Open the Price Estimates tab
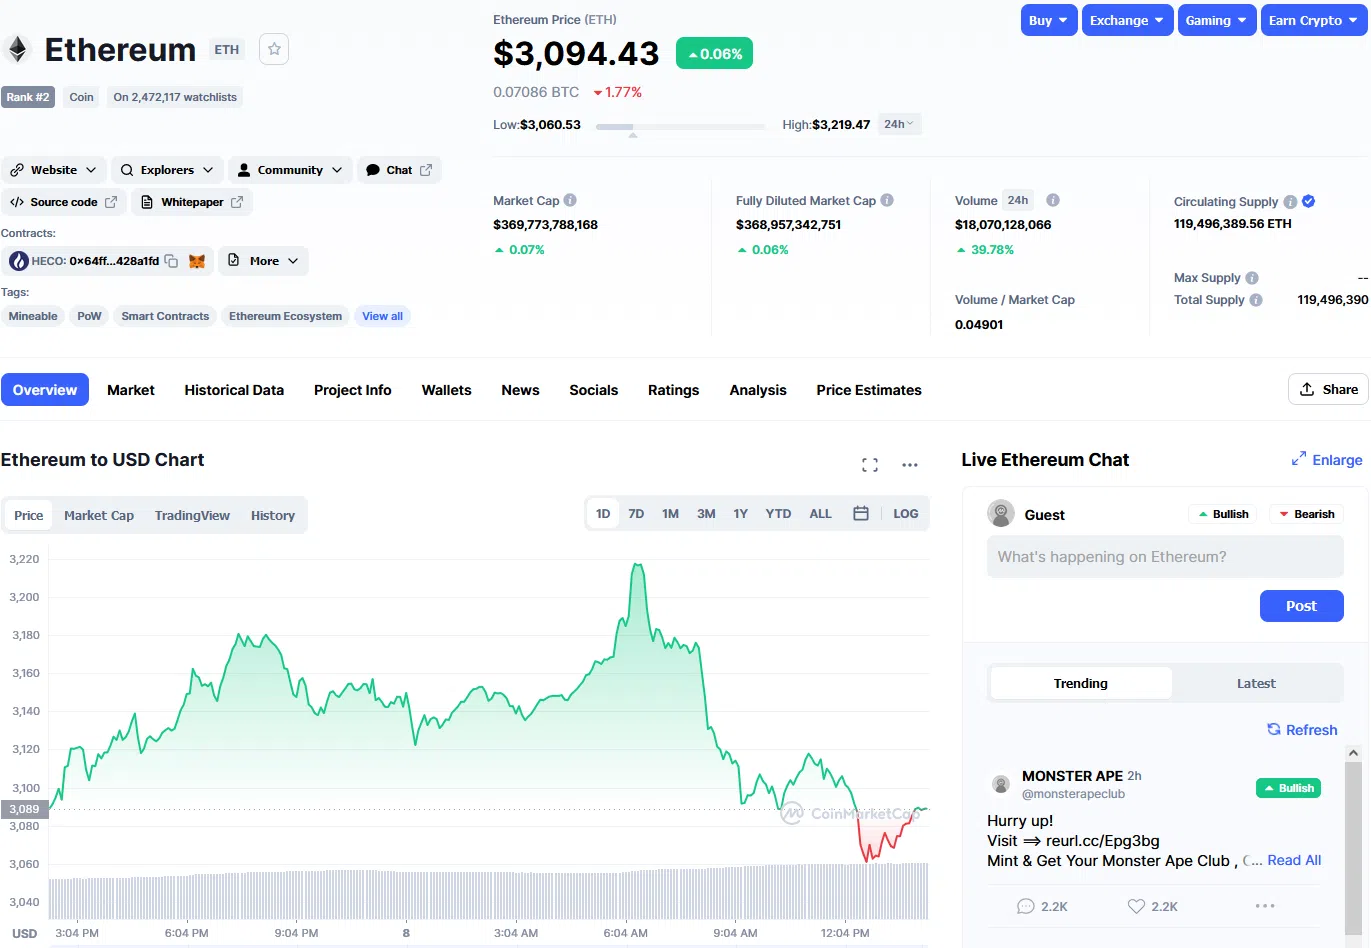 click(x=869, y=390)
